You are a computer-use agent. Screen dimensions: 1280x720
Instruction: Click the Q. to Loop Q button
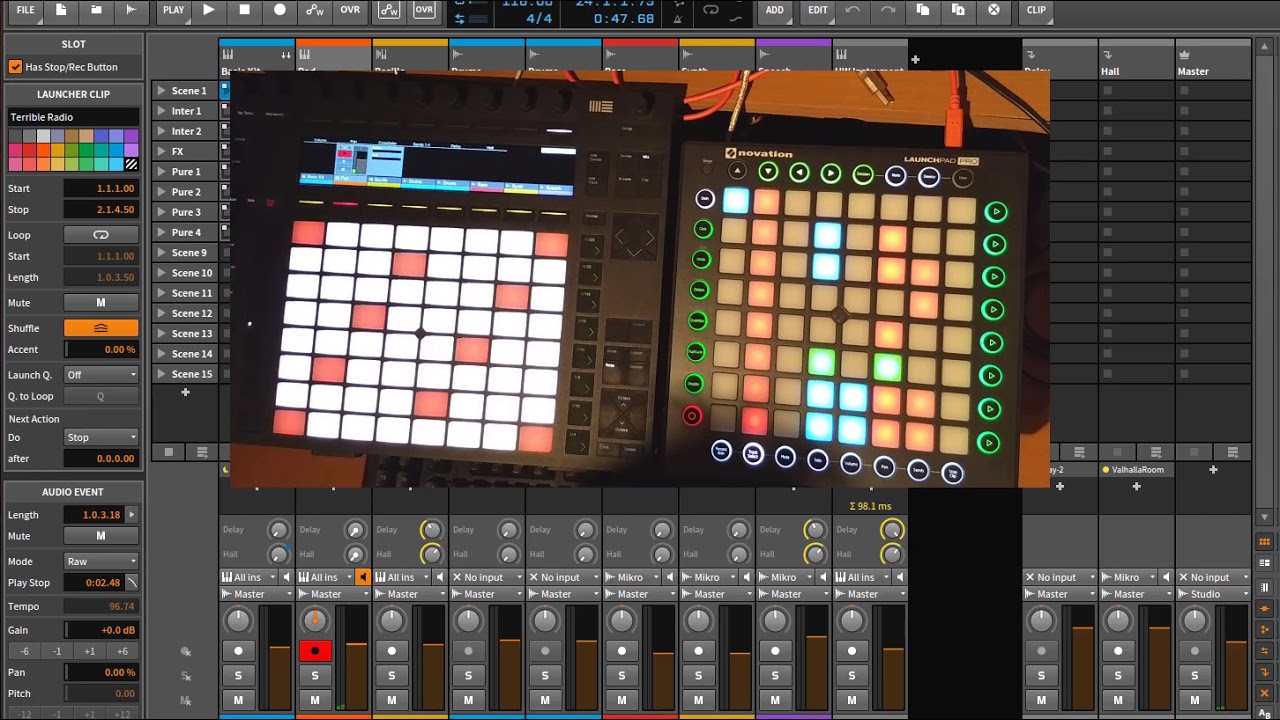(x=101, y=396)
